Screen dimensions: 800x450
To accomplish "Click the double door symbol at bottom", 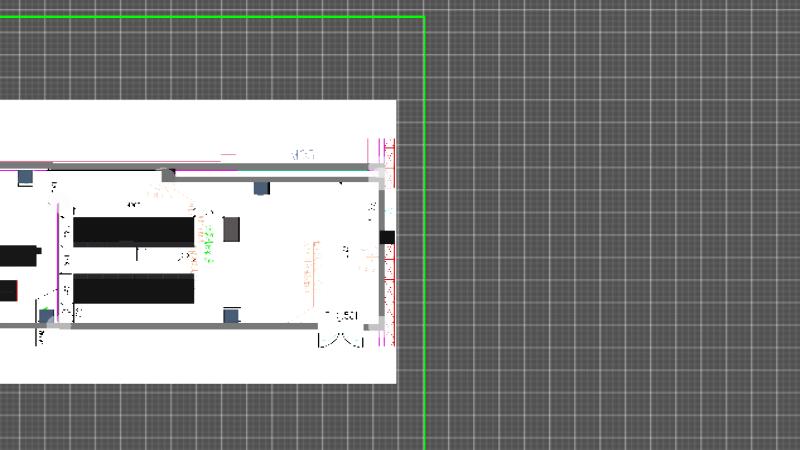I will pyautogui.click(x=340, y=333).
